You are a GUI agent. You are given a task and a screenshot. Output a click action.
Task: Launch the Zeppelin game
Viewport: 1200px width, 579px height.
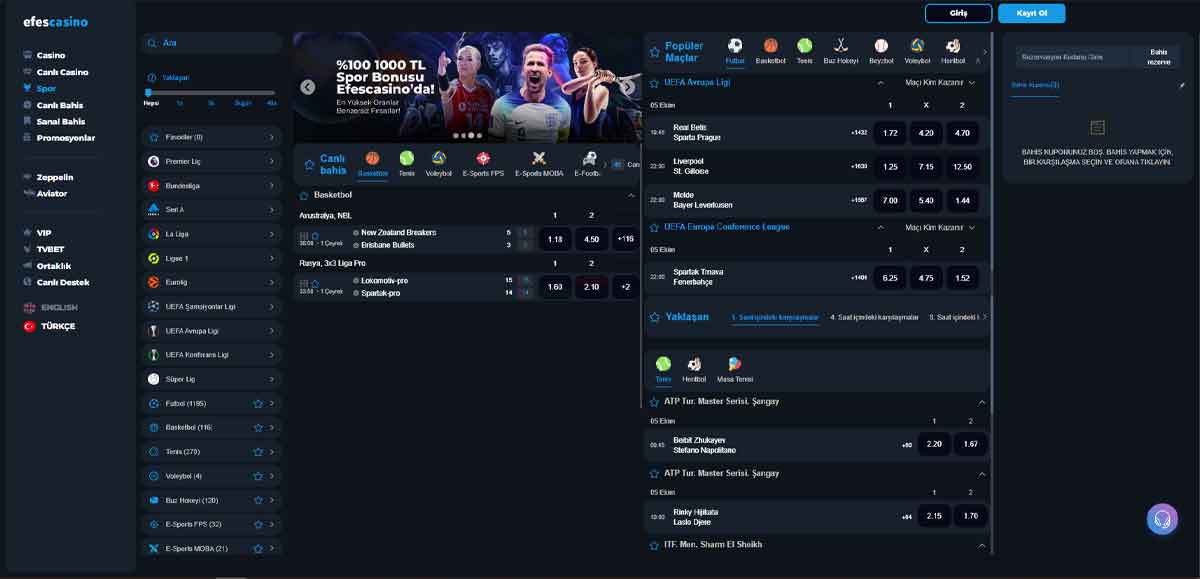(x=55, y=177)
